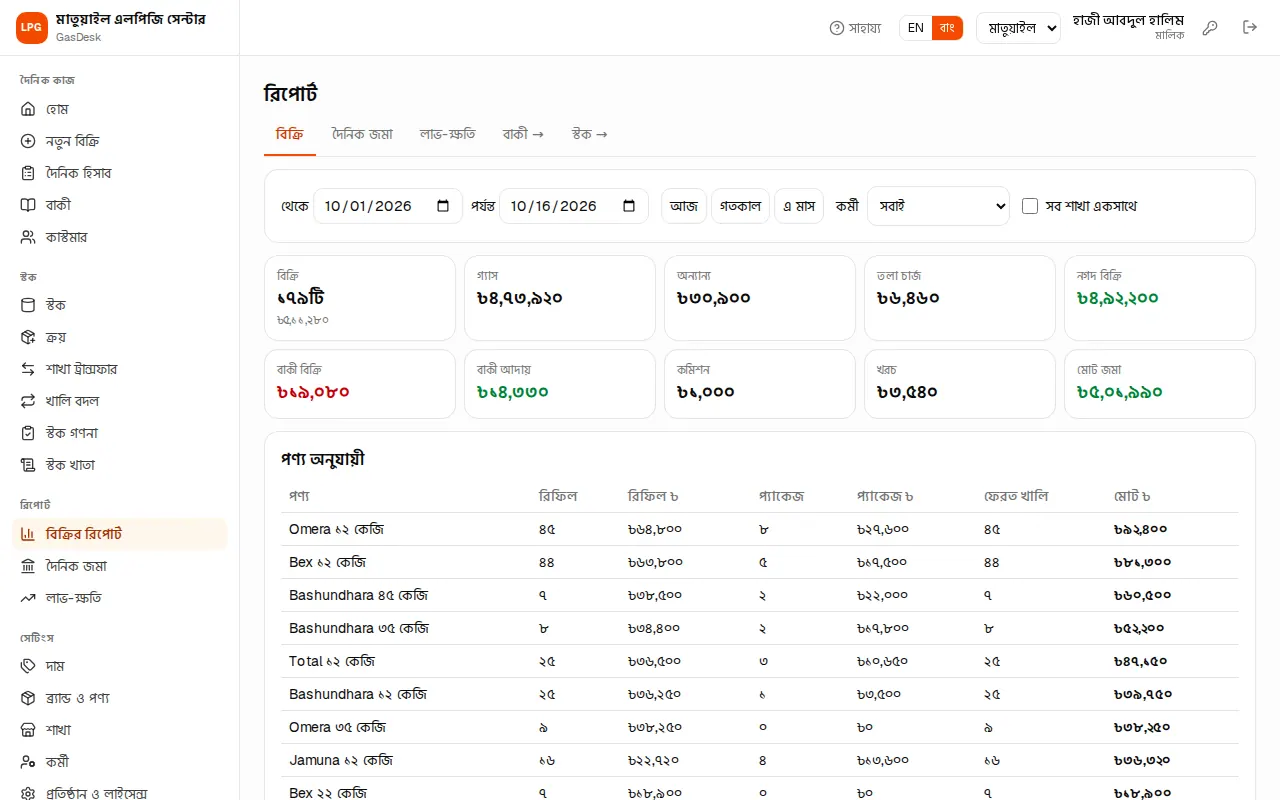
Task: Switch to দৈনিক জমা tab
Action: click(x=362, y=134)
